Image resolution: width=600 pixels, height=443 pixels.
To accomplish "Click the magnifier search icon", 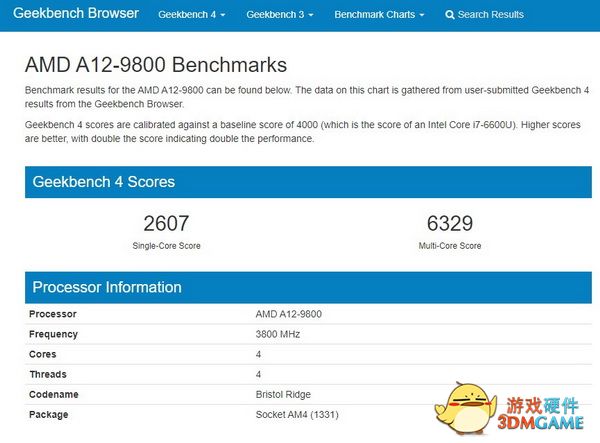I will pyautogui.click(x=450, y=15).
